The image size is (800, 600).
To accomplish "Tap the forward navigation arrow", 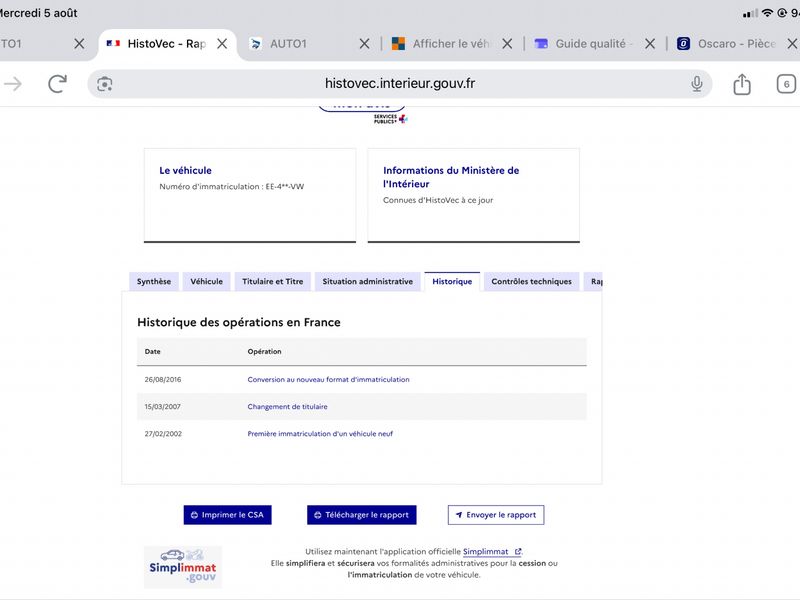I will [13, 84].
